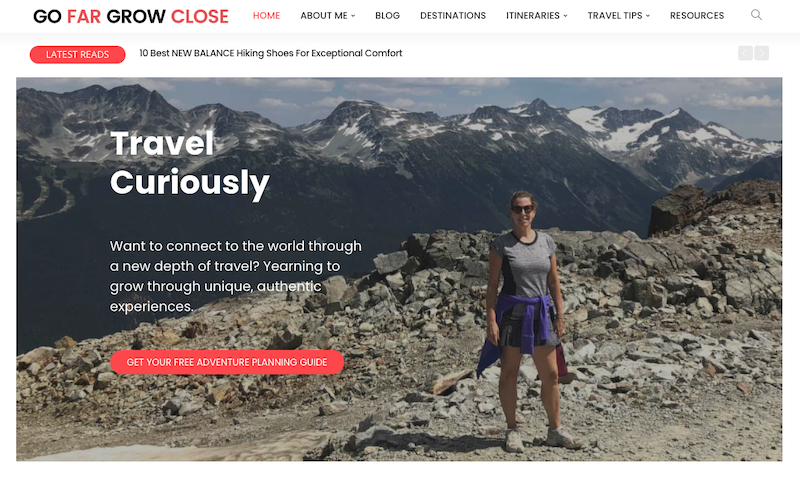Click the Latest Reads badge
800x479 pixels.
(78, 55)
